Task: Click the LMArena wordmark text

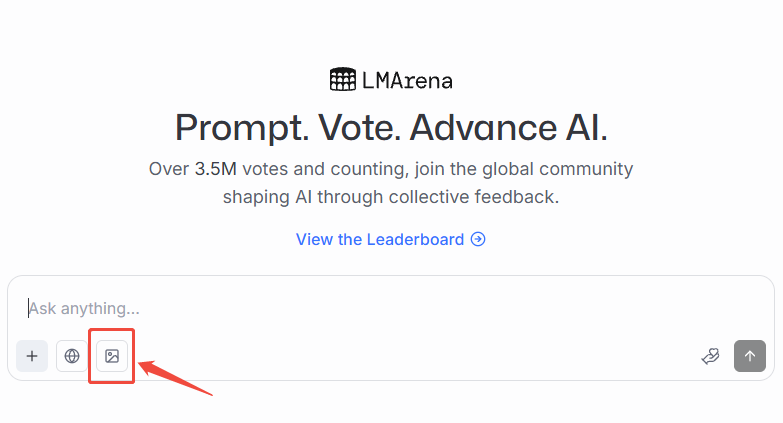Action: click(x=410, y=80)
